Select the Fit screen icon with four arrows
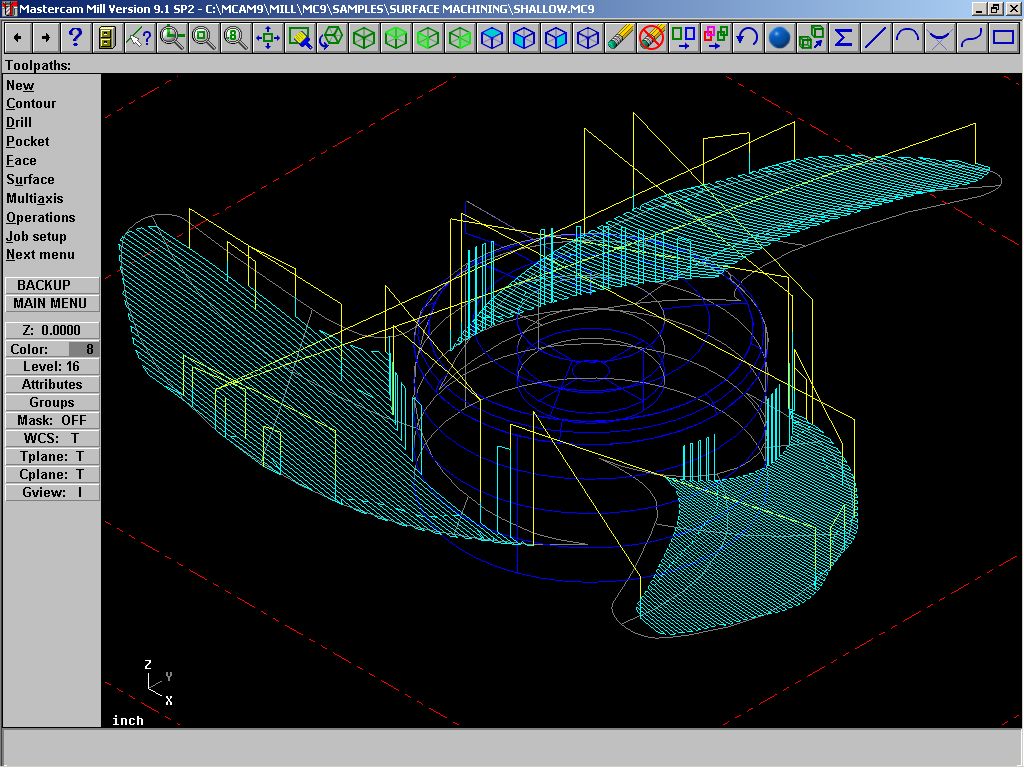This screenshot has width=1024, height=768. click(268, 38)
